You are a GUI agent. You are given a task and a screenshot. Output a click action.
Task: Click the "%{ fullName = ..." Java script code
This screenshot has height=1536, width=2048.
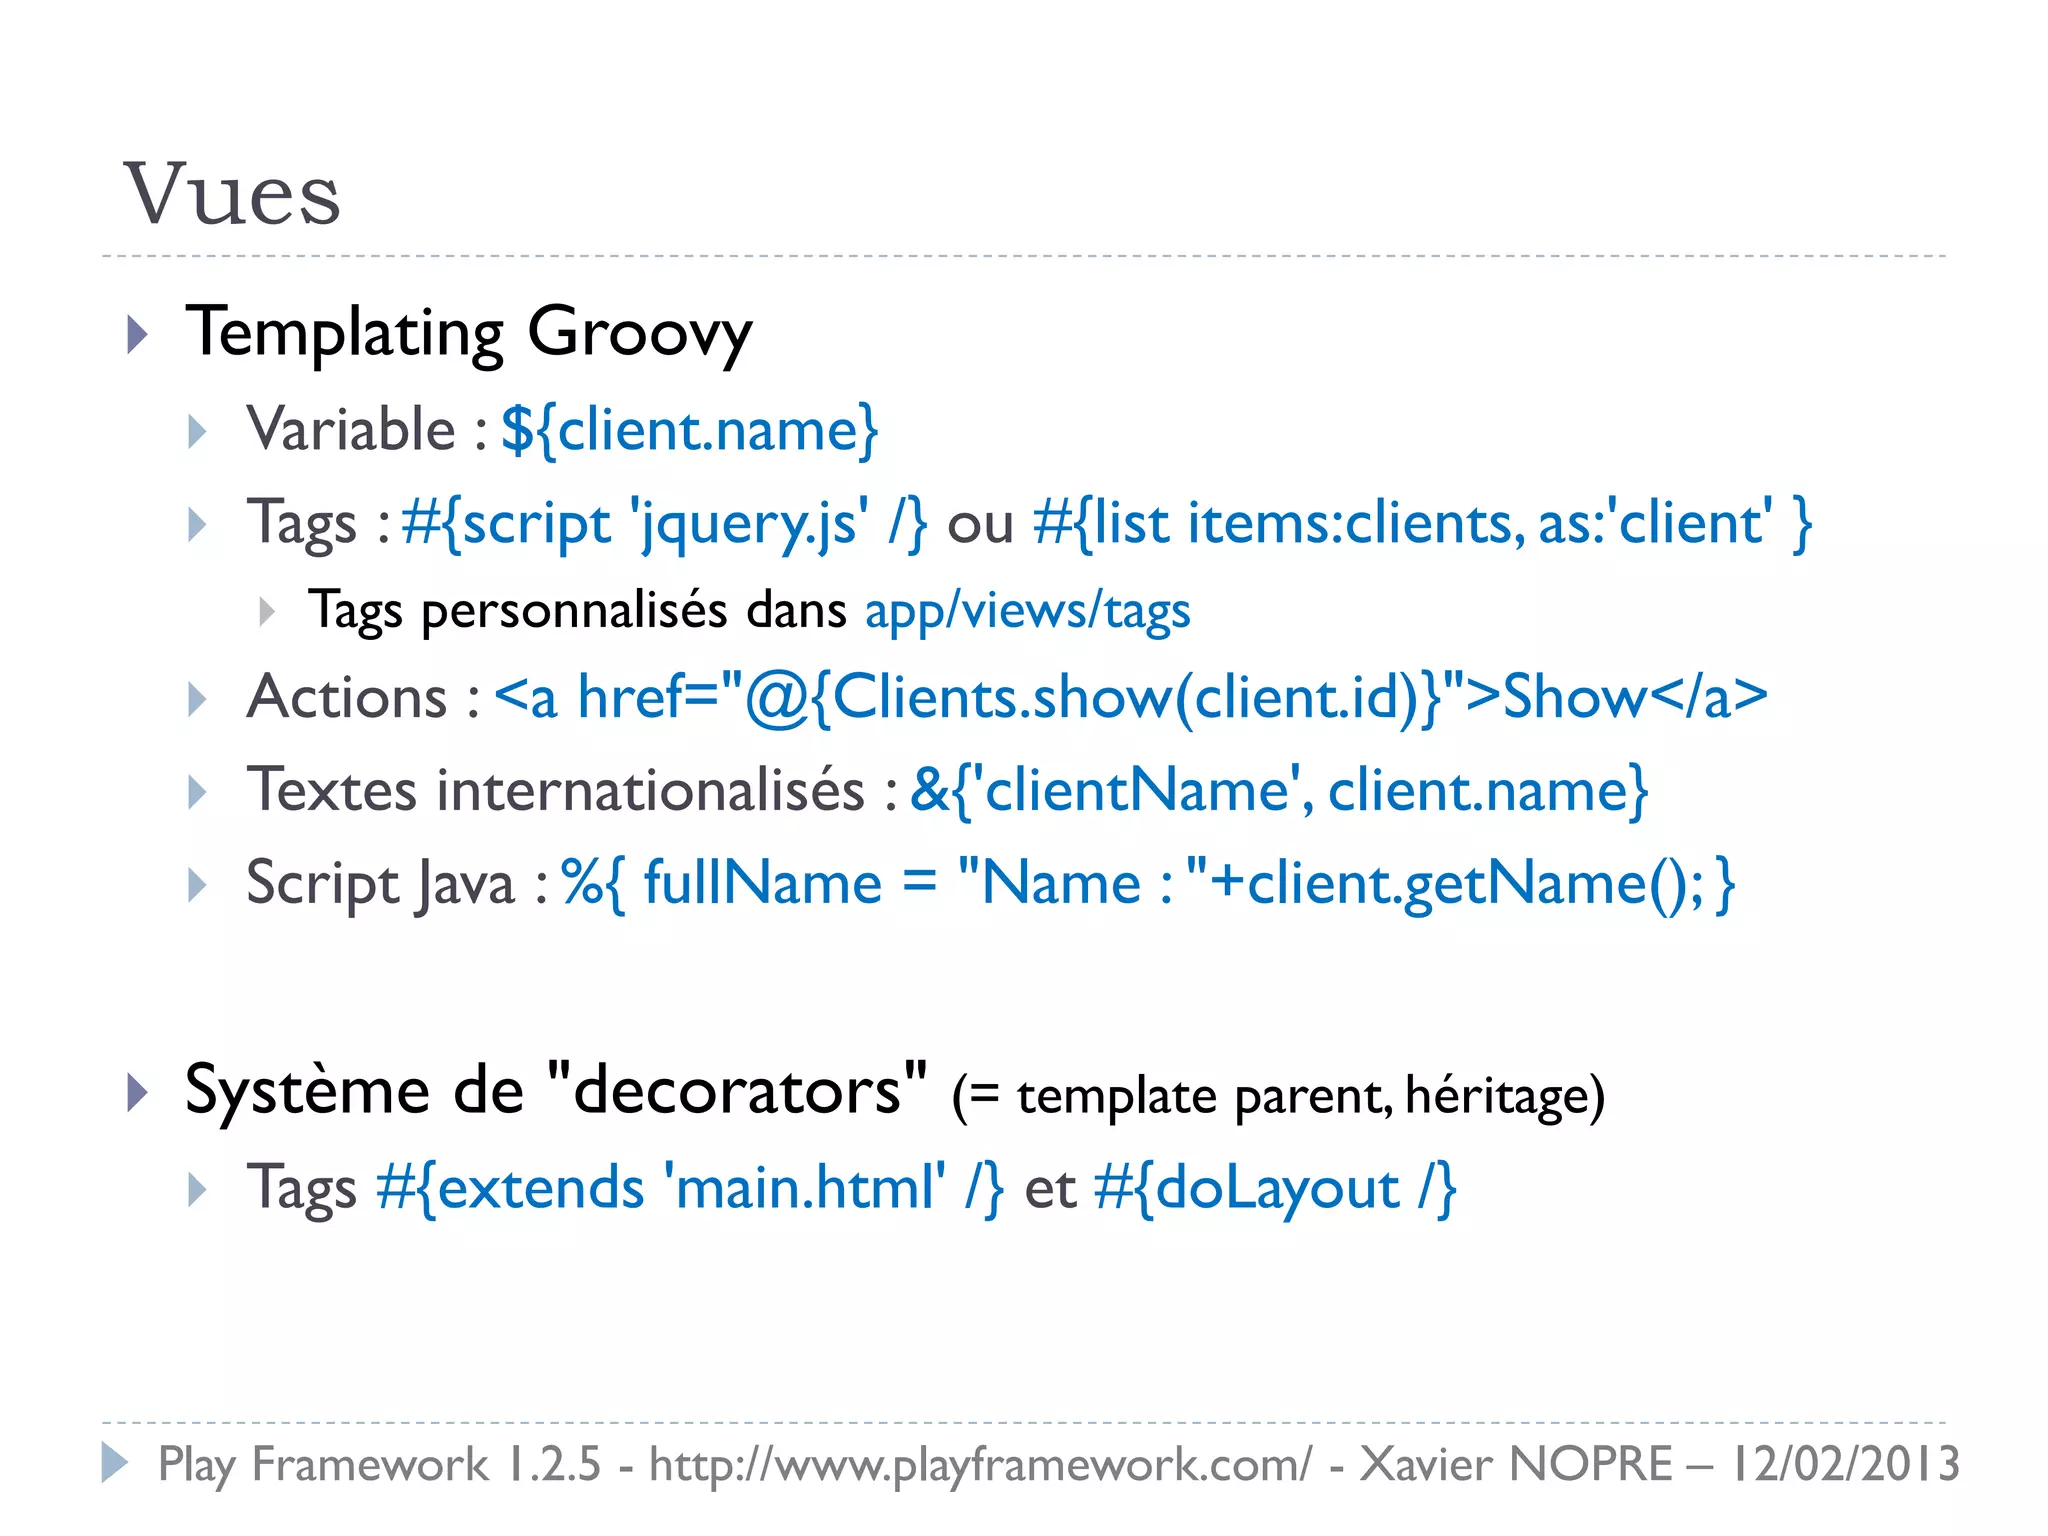(1148, 884)
